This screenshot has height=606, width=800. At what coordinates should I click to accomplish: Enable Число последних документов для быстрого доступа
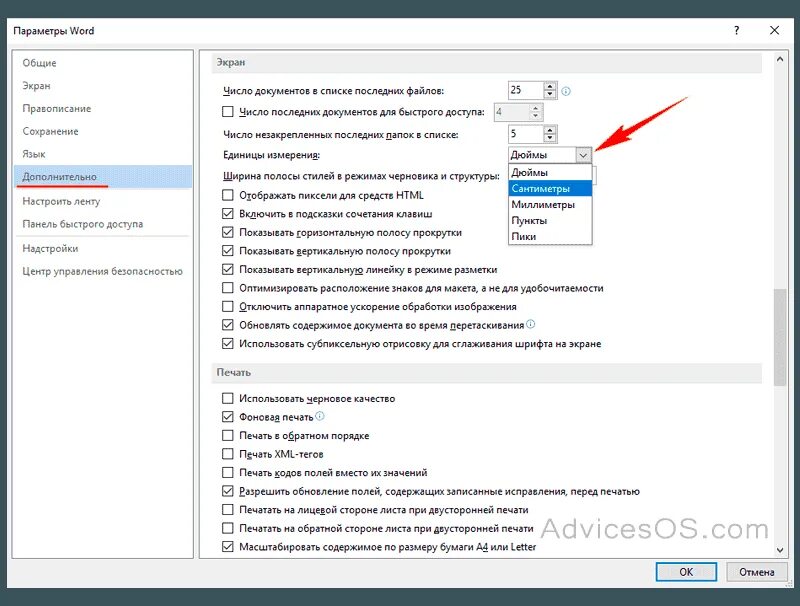pyautogui.click(x=228, y=112)
